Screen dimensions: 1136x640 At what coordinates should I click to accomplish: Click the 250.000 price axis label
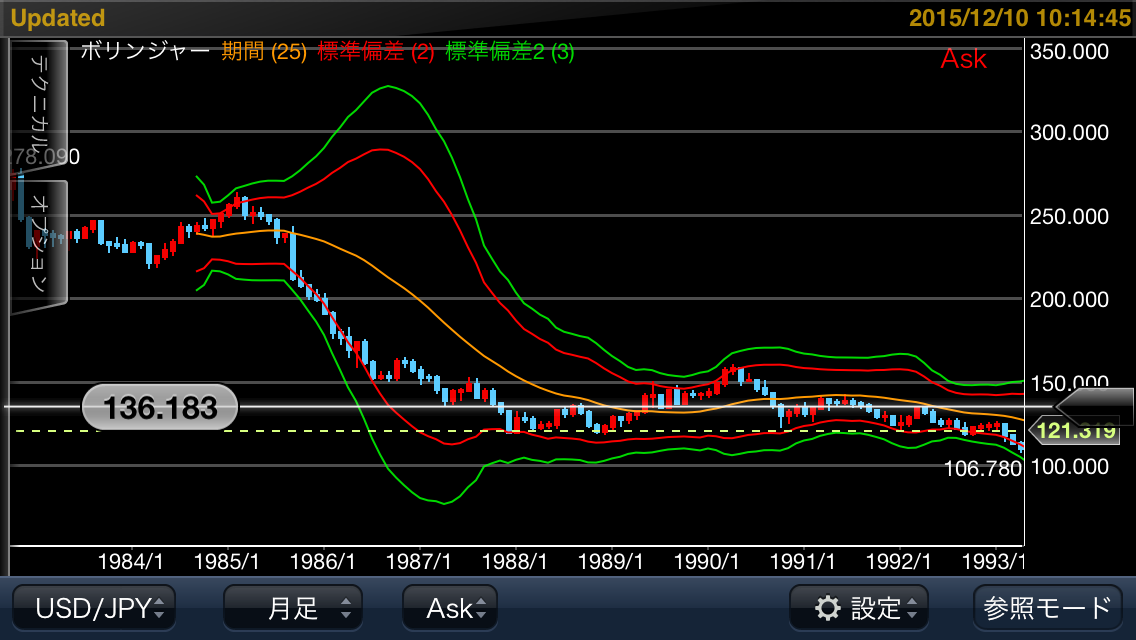pyautogui.click(x=1069, y=216)
